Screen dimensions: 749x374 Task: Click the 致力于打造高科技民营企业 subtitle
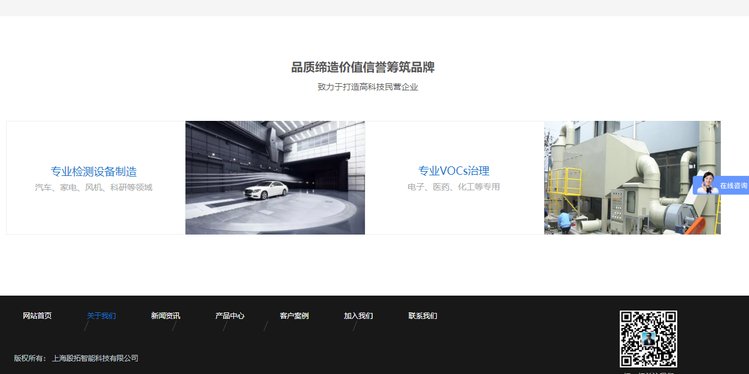coord(368,87)
